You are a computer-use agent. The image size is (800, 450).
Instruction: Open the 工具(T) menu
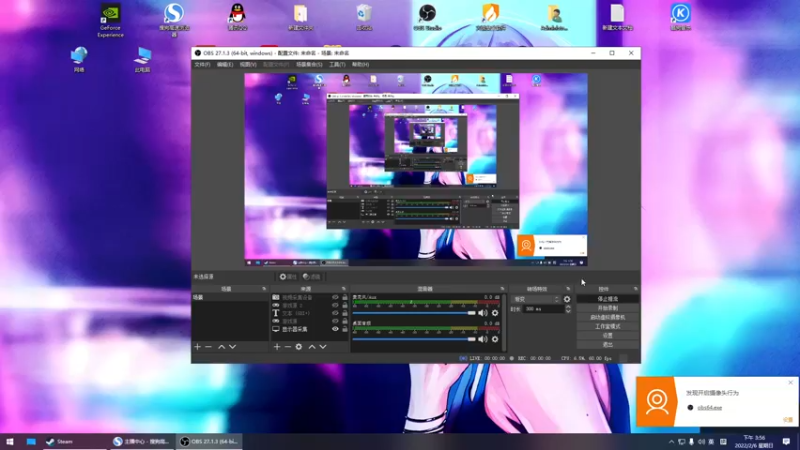(x=337, y=65)
